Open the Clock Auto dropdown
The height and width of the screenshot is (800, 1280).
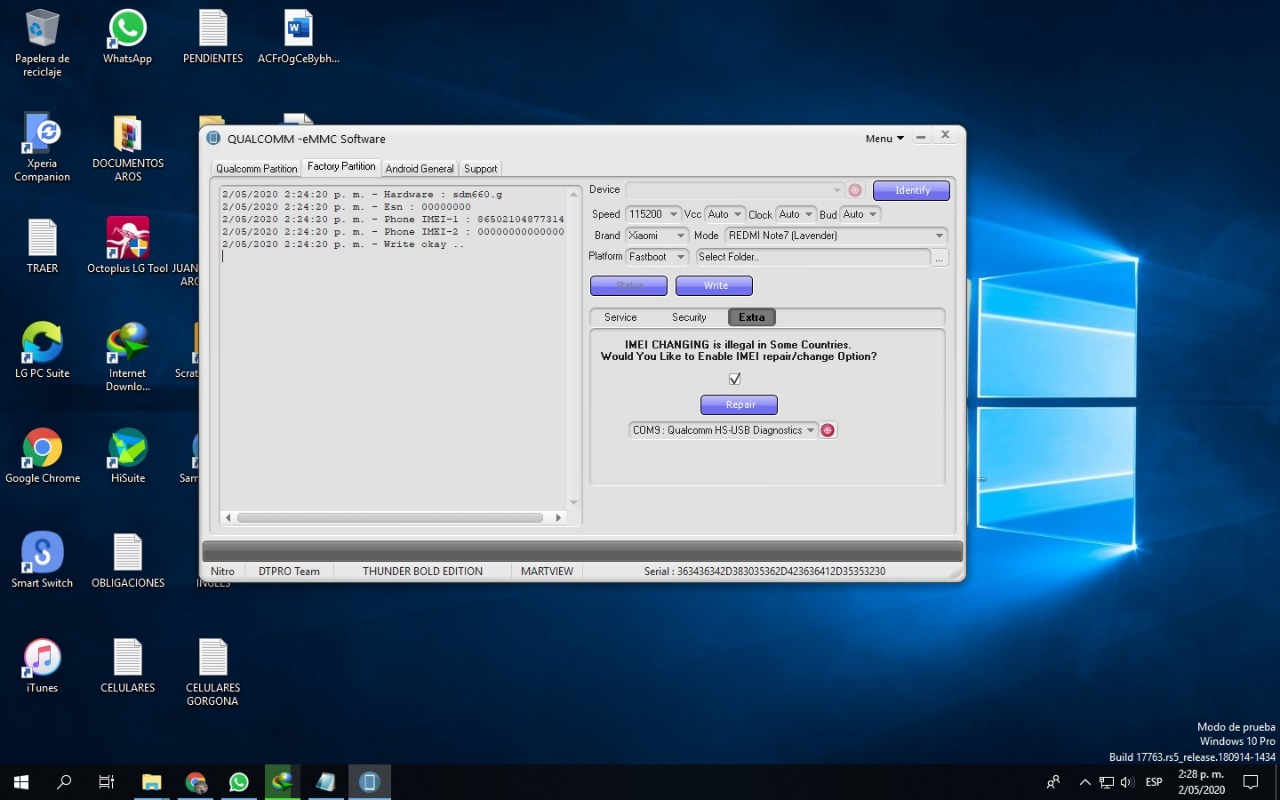pos(796,214)
